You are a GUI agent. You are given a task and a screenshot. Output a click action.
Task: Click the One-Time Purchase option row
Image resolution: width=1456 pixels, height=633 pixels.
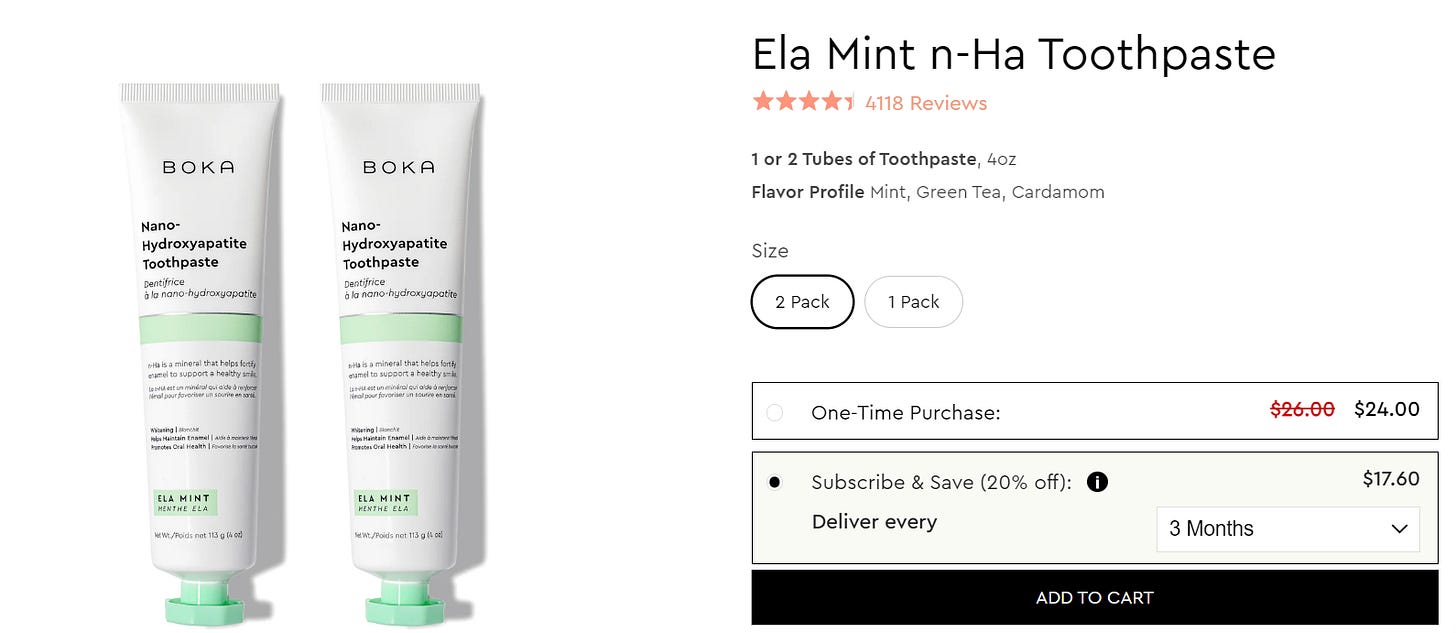coord(1095,411)
